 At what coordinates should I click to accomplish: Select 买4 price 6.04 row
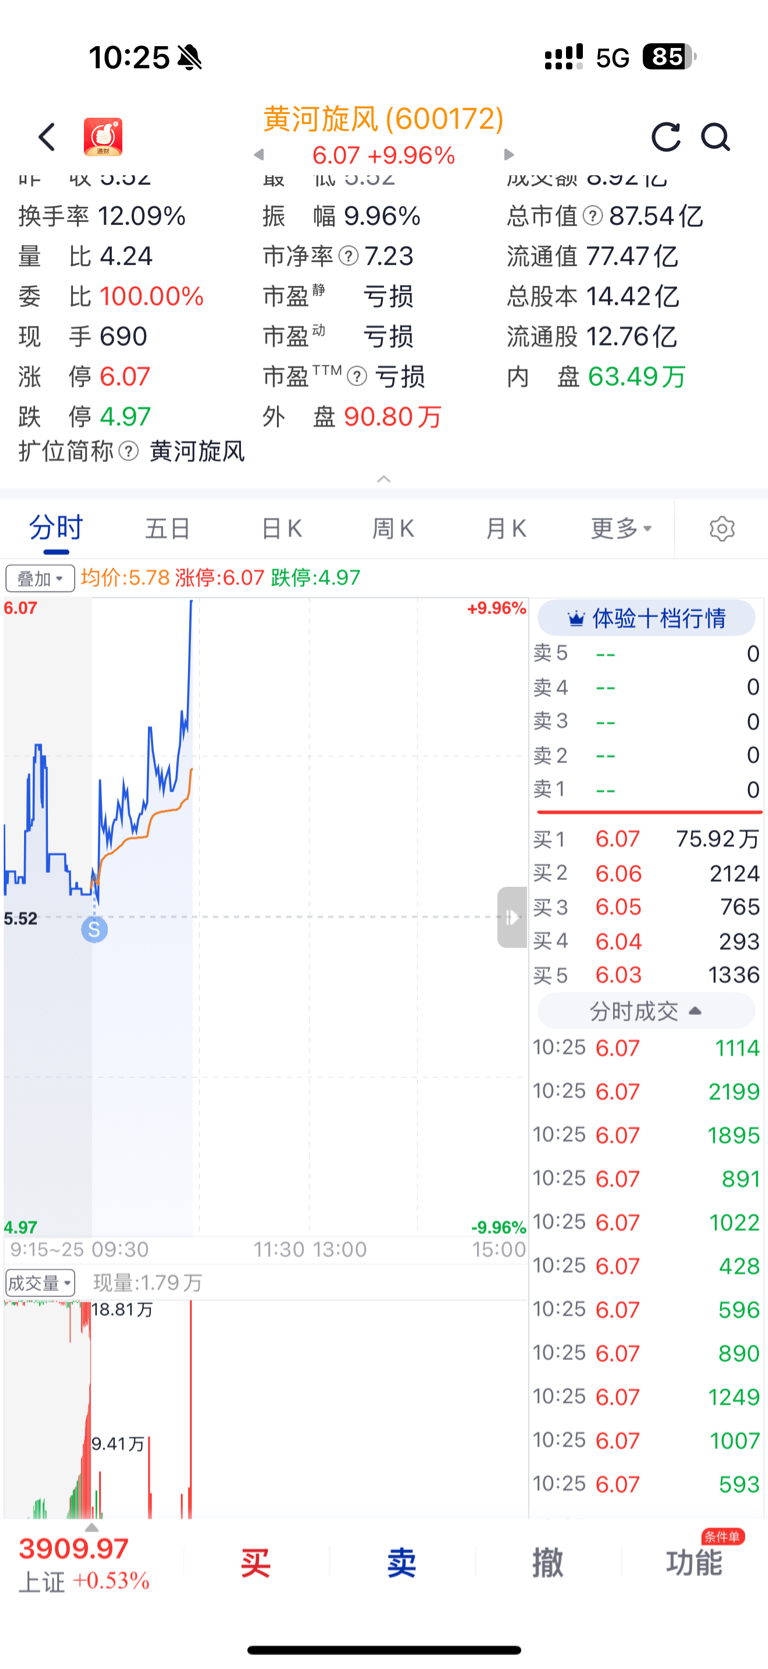(646, 941)
